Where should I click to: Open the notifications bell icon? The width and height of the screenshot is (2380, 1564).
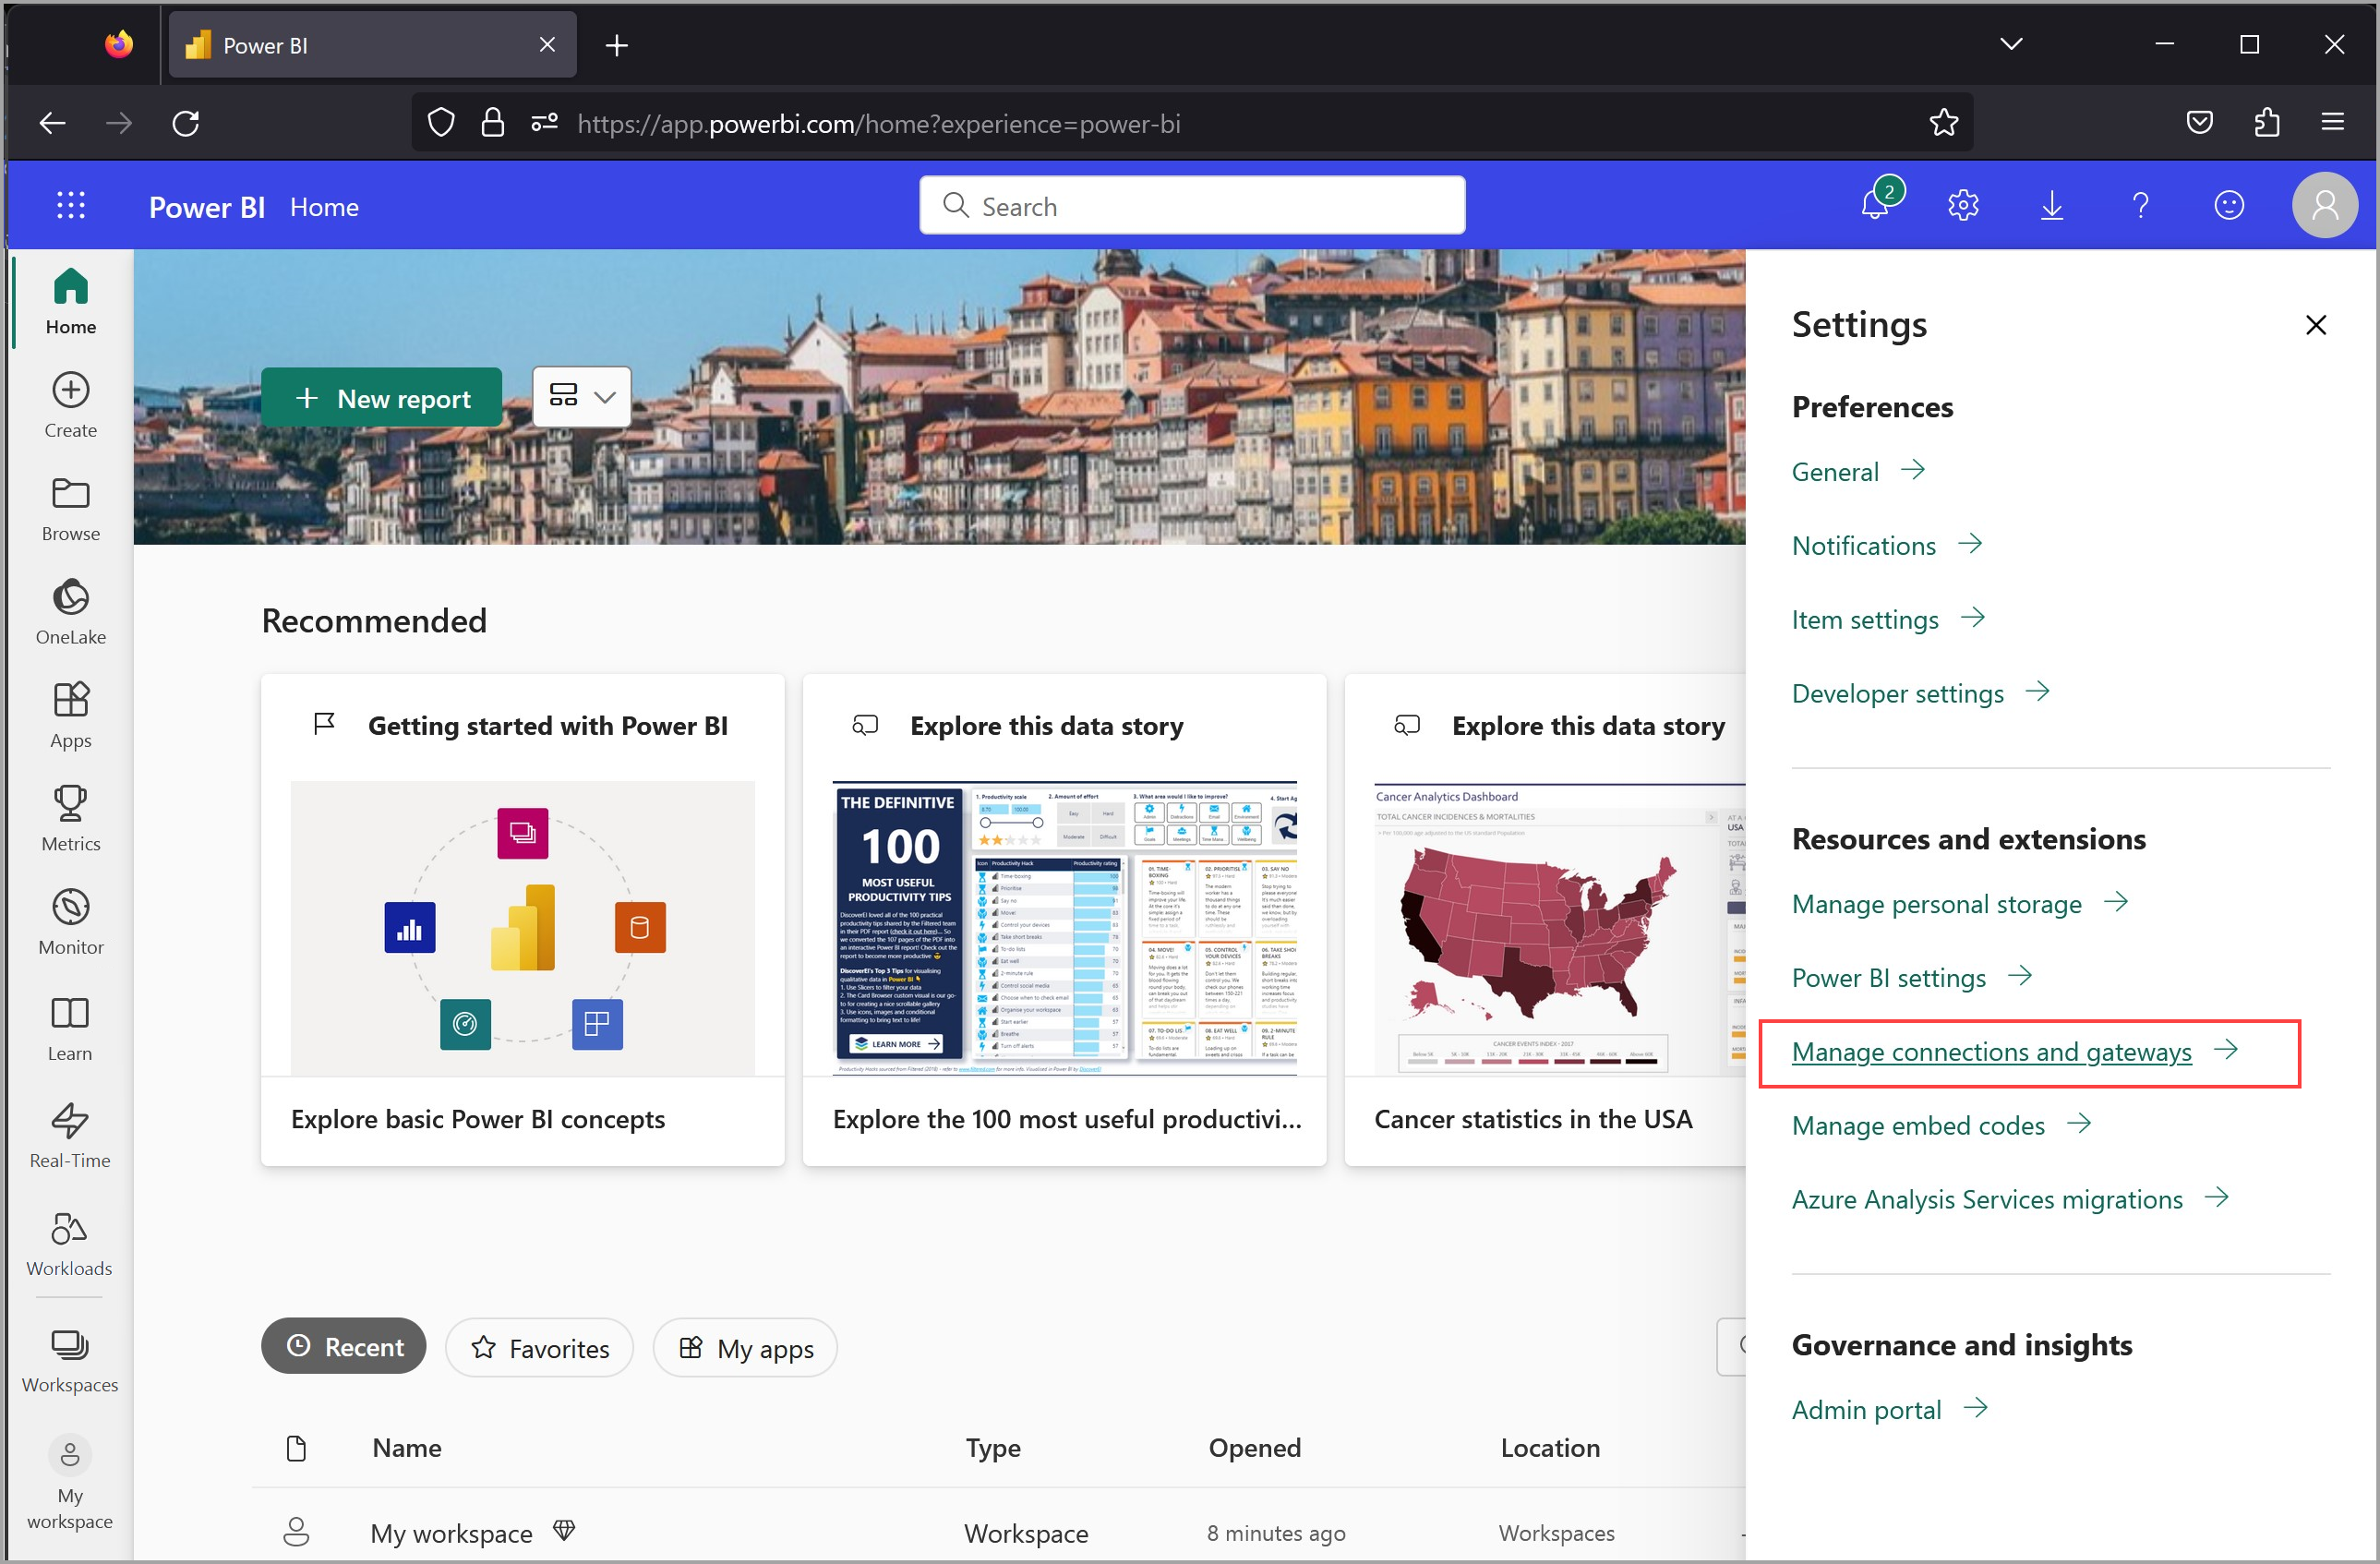click(1875, 205)
